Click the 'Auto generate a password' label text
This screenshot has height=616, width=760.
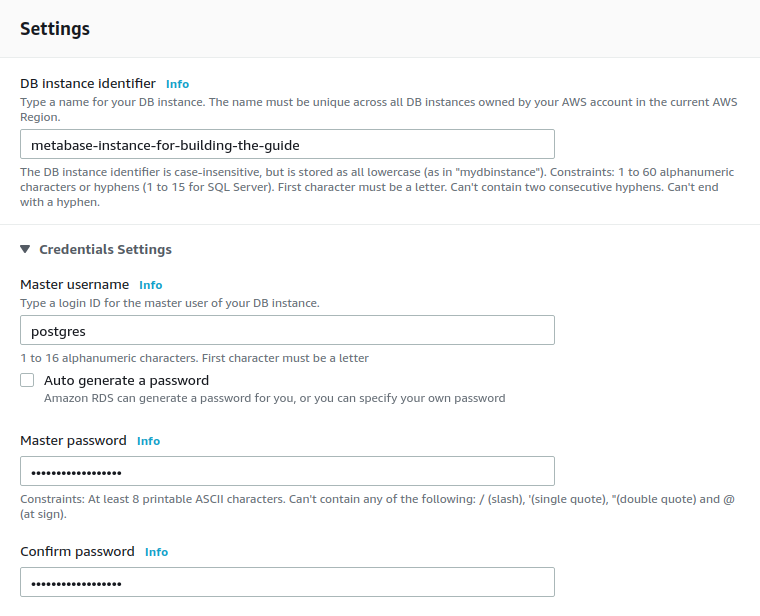coord(126,381)
